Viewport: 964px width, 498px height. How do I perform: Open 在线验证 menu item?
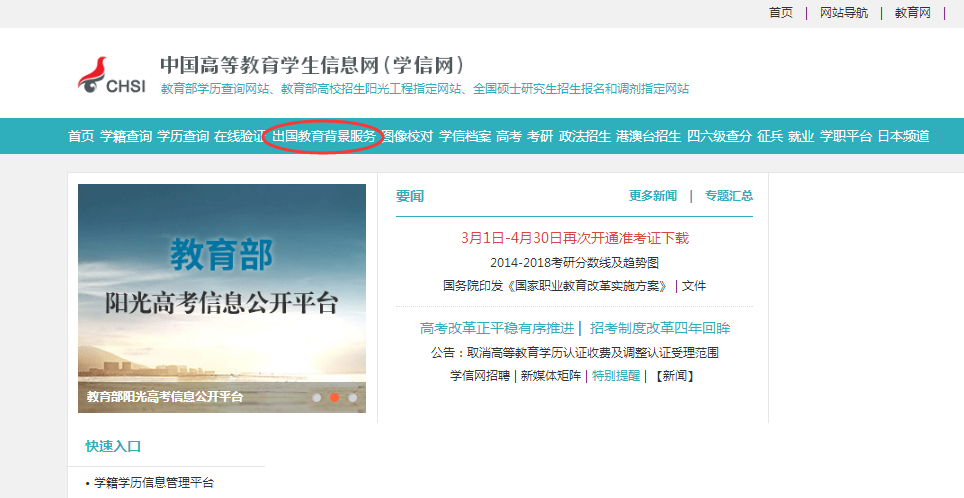239,136
